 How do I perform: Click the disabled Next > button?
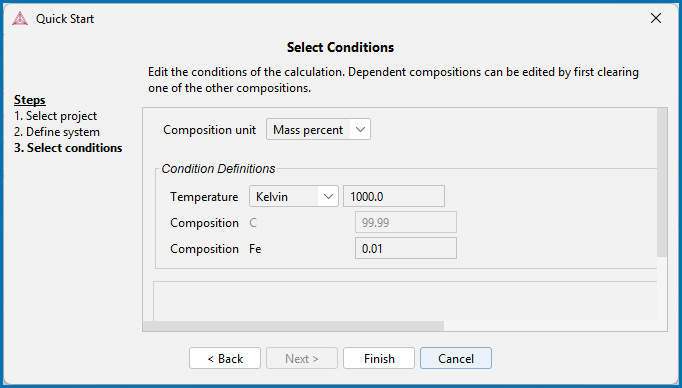pos(302,358)
